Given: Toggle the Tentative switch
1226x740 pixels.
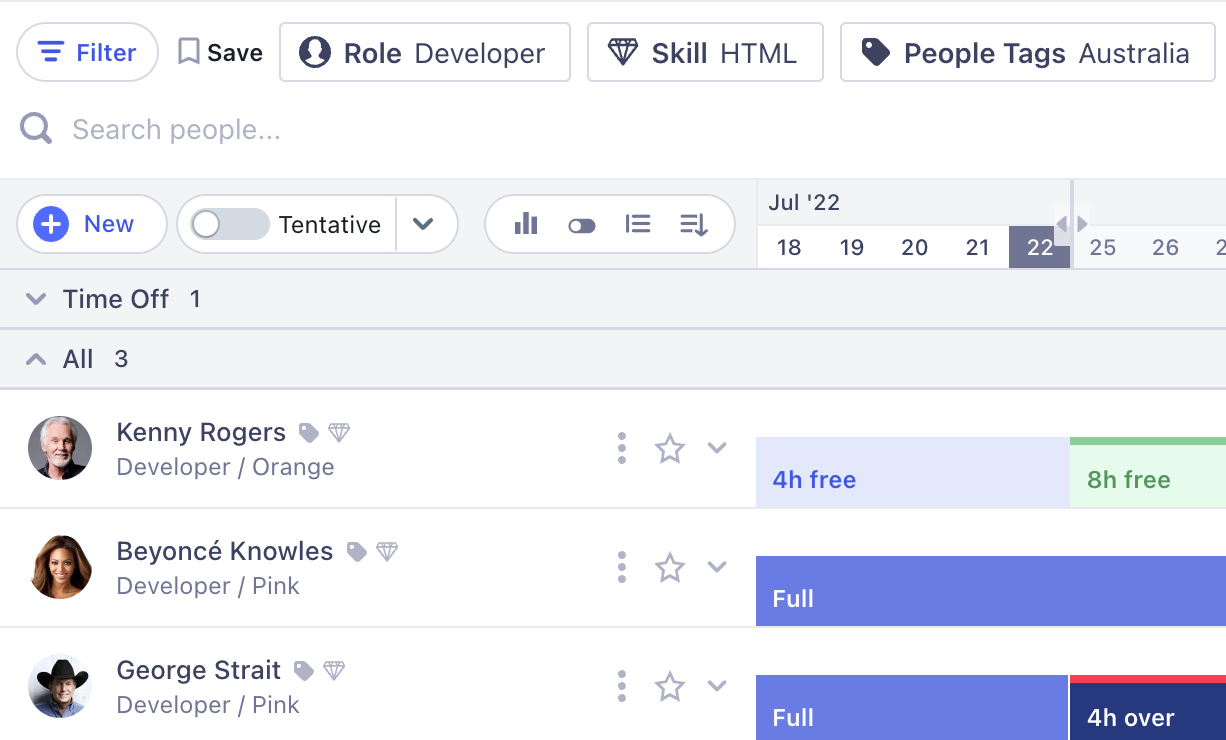Looking at the screenshot, I should coord(230,224).
